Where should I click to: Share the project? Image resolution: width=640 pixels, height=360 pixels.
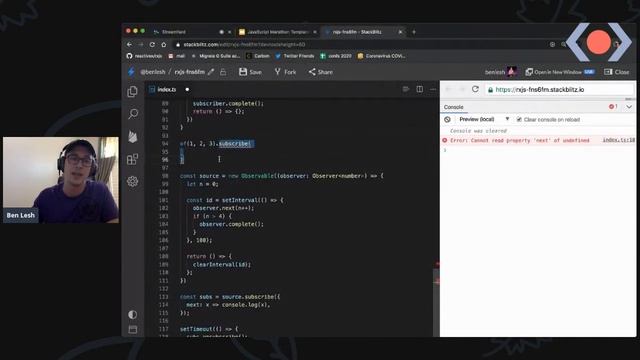click(320, 72)
